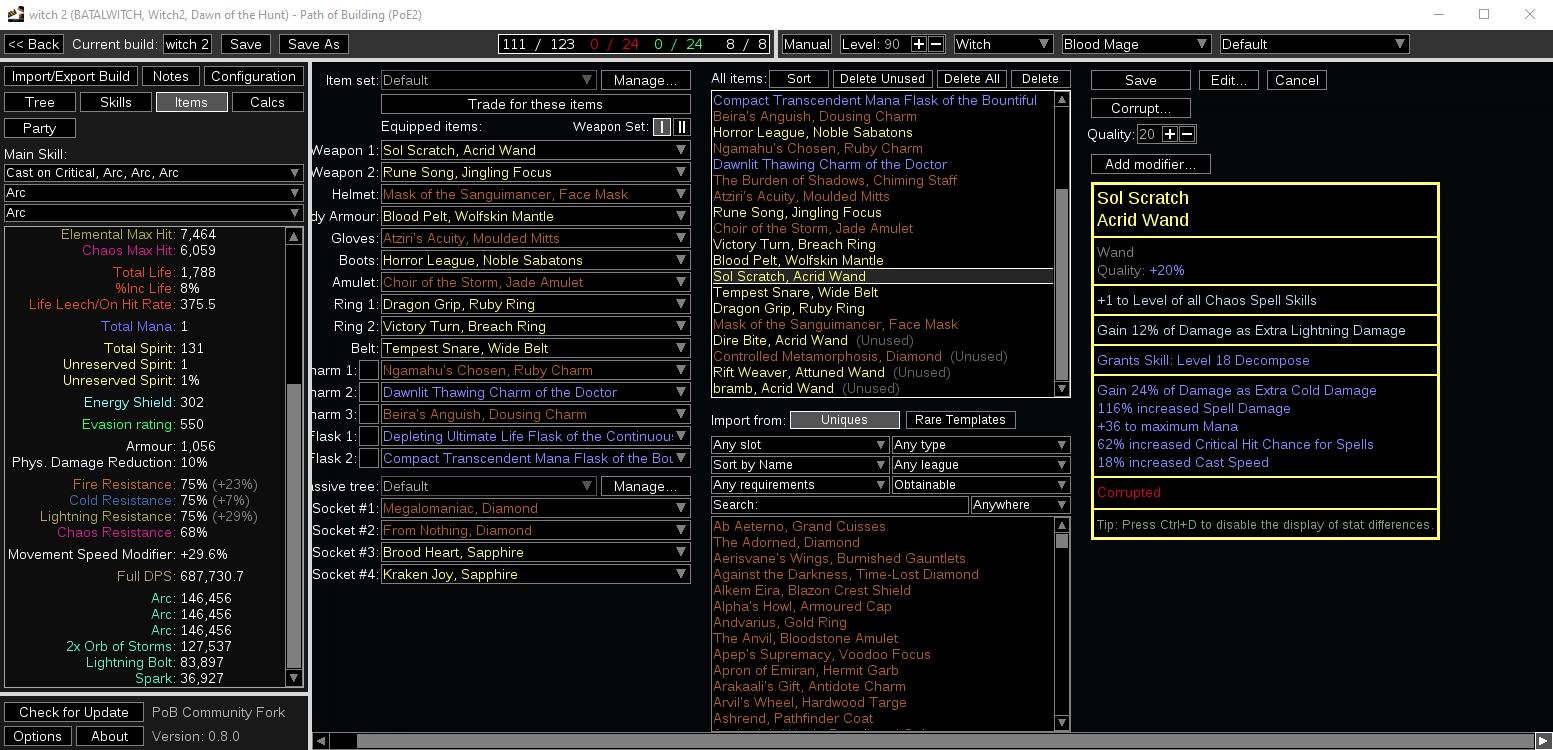1553x750 pixels.
Task: Click the down arrow of the stats list scrollbar
Action: (x=294, y=677)
